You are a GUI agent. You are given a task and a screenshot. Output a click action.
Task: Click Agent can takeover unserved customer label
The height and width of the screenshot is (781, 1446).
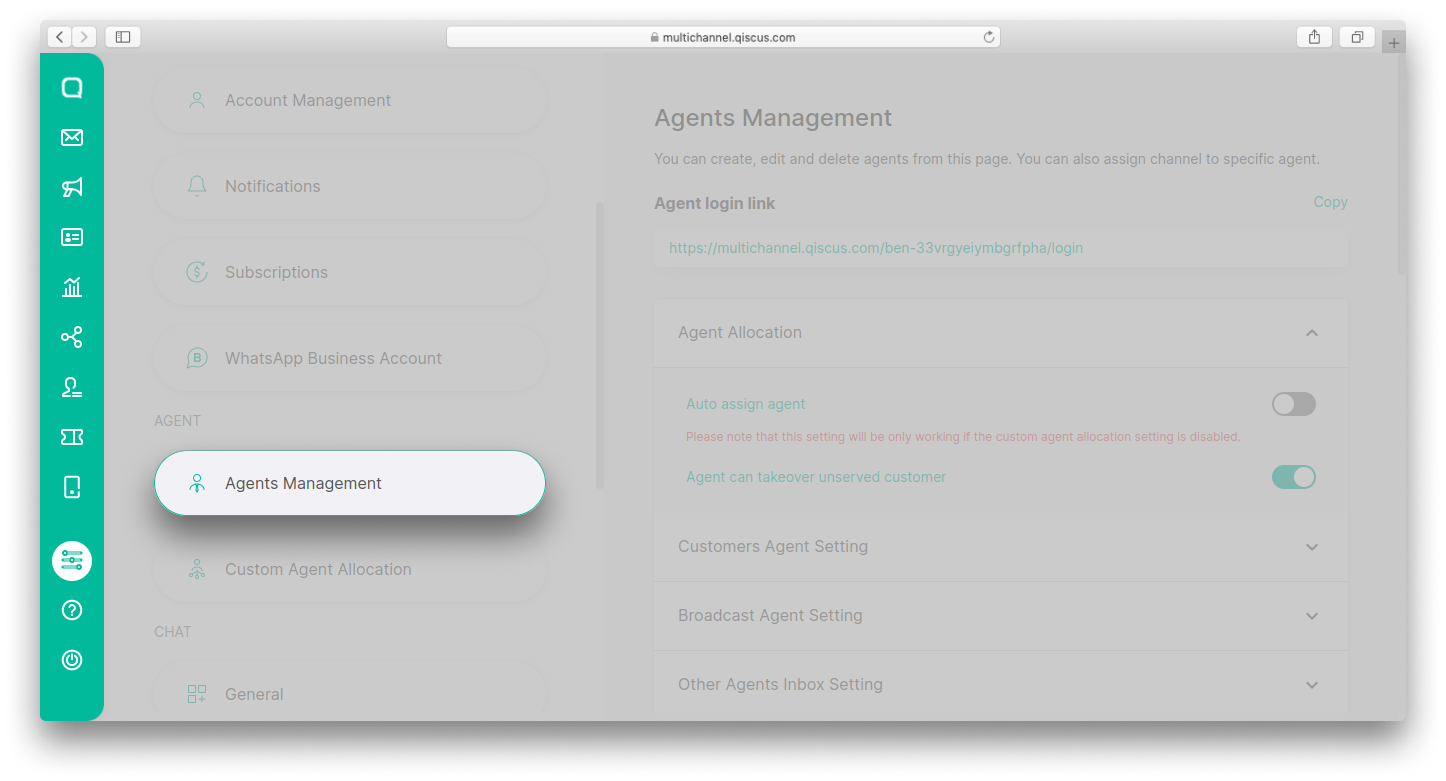[816, 477]
